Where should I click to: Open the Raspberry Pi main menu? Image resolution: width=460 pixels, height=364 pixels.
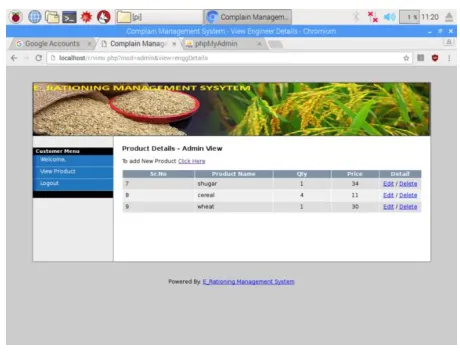(x=15, y=17)
